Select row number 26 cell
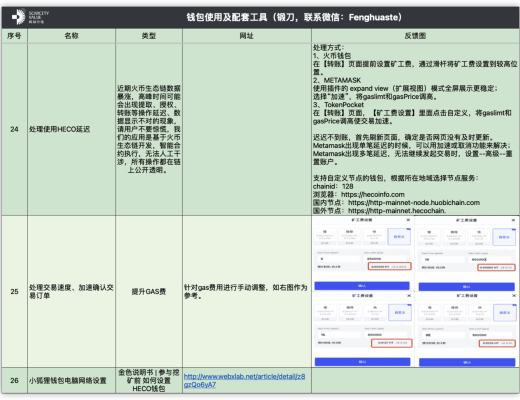Image resolution: width=520 pixels, height=400 pixels. (14, 380)
